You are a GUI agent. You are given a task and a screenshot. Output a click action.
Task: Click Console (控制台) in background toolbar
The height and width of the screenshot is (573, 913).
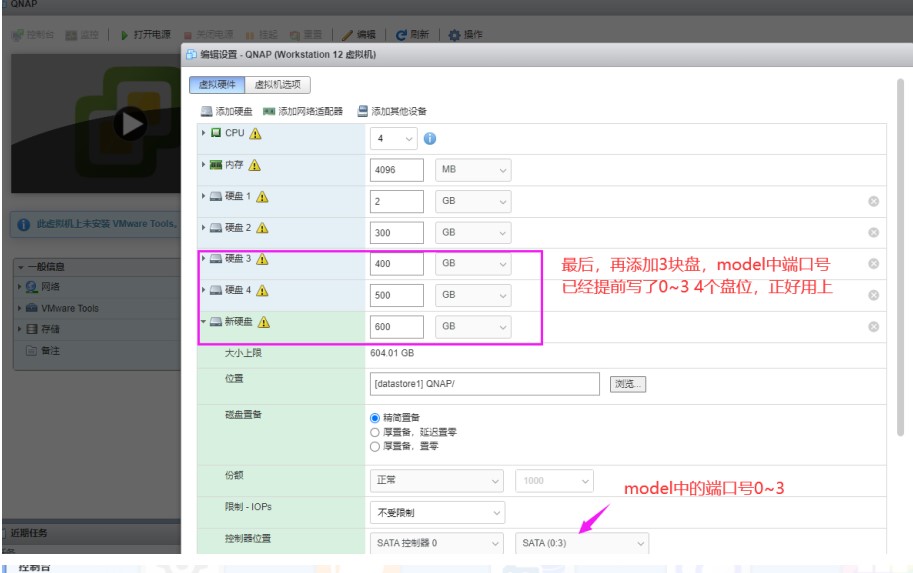click(33, 35)
